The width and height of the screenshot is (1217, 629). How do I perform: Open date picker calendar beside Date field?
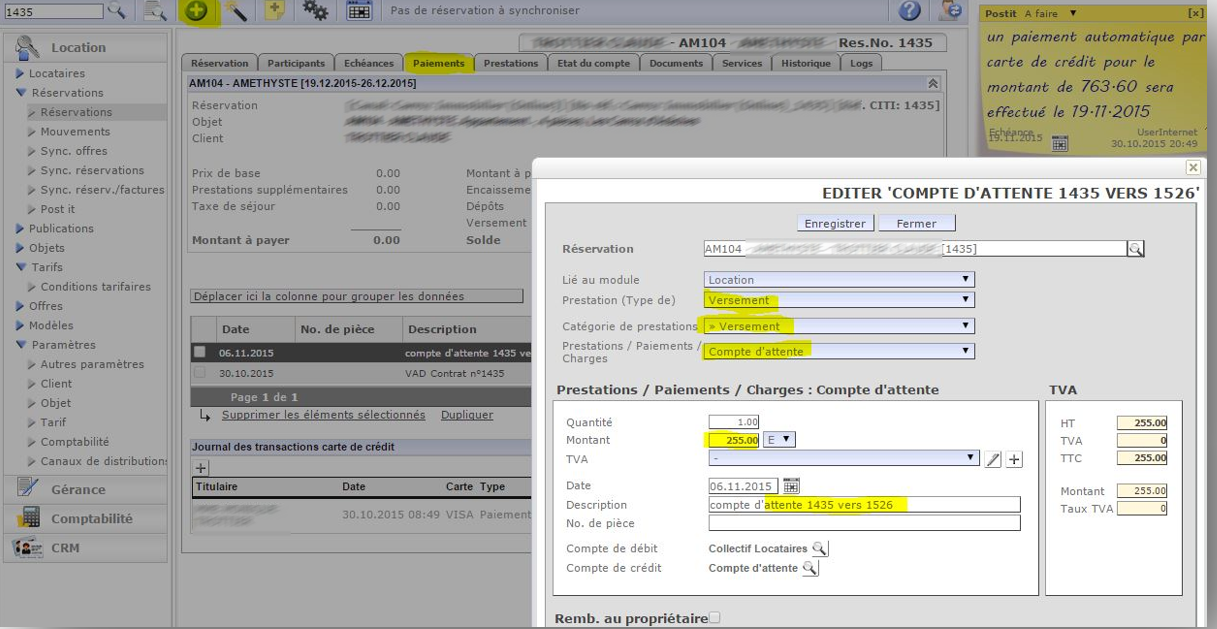click(x=791, y=486)
